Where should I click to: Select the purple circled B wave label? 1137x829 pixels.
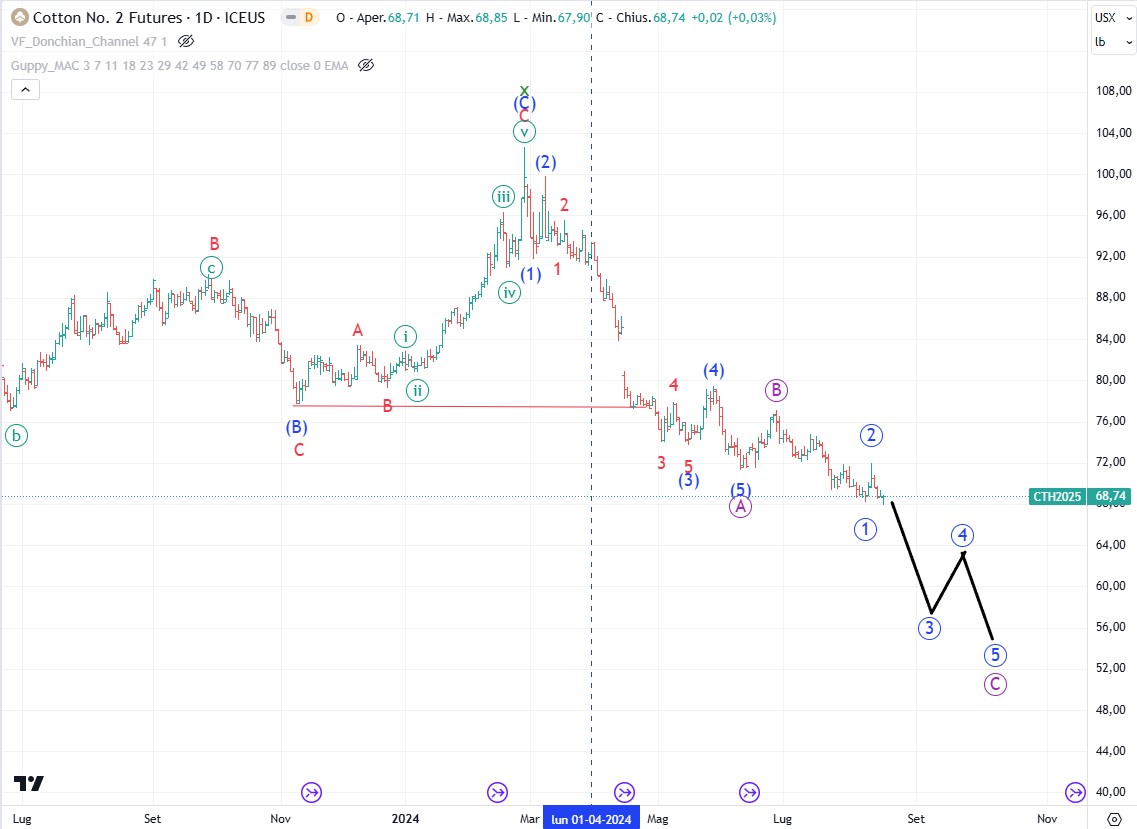tap(776, 390)
